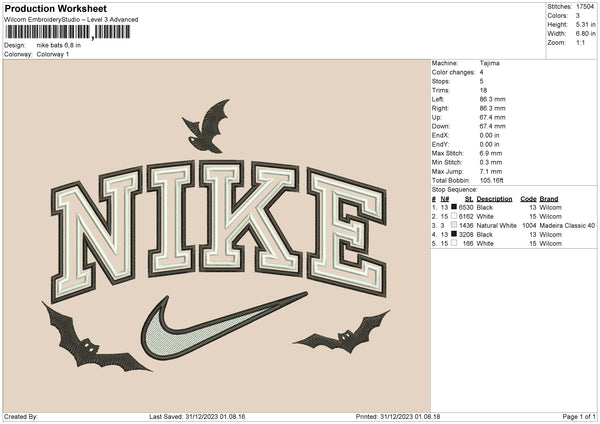The image size is (600, 424).
Task: Click the 'Right:' measurement label
Action: click(x=440, y=108)
